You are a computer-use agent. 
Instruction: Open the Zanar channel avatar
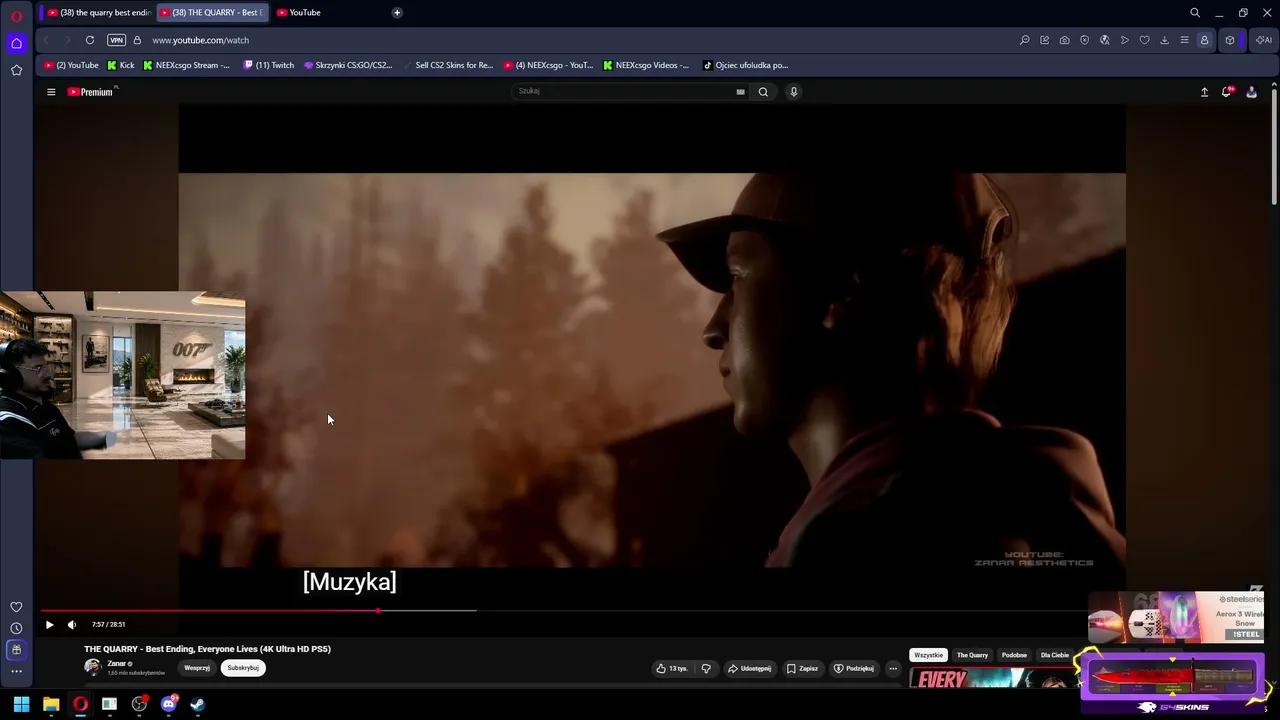point(93,667)
